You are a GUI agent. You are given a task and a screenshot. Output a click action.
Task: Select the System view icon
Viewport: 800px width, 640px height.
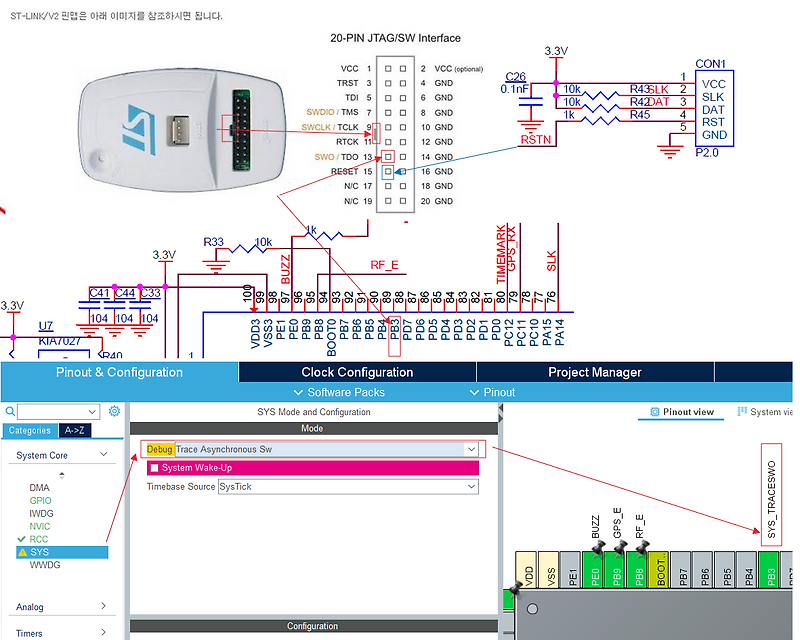741,412
